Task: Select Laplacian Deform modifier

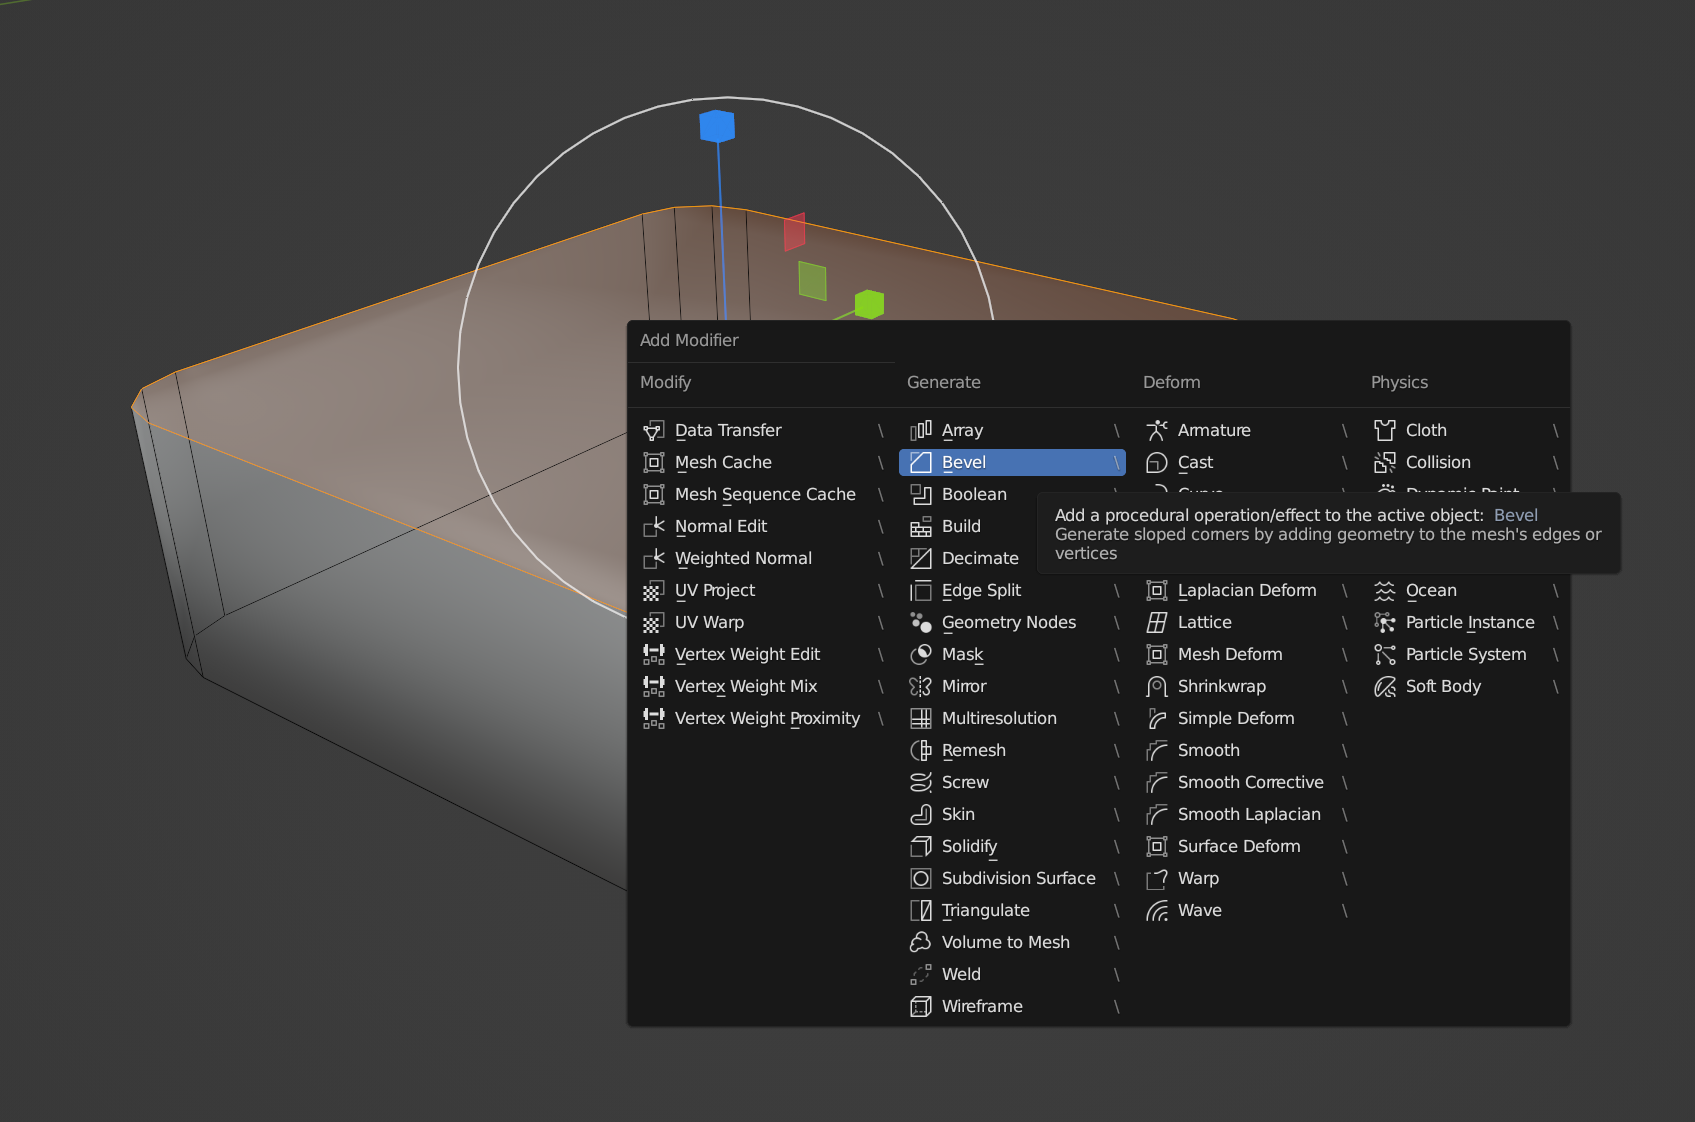Action: click(x=1248, y=591)
